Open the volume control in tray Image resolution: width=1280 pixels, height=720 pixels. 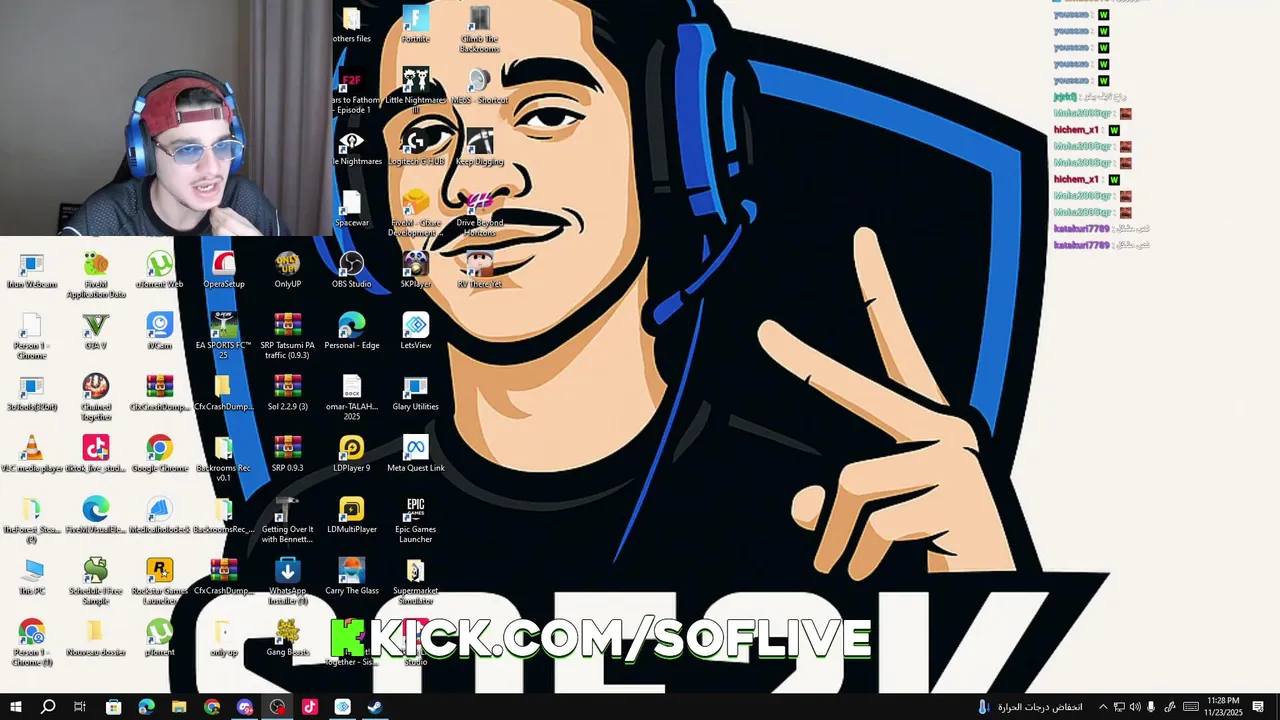click(1135, 707)
